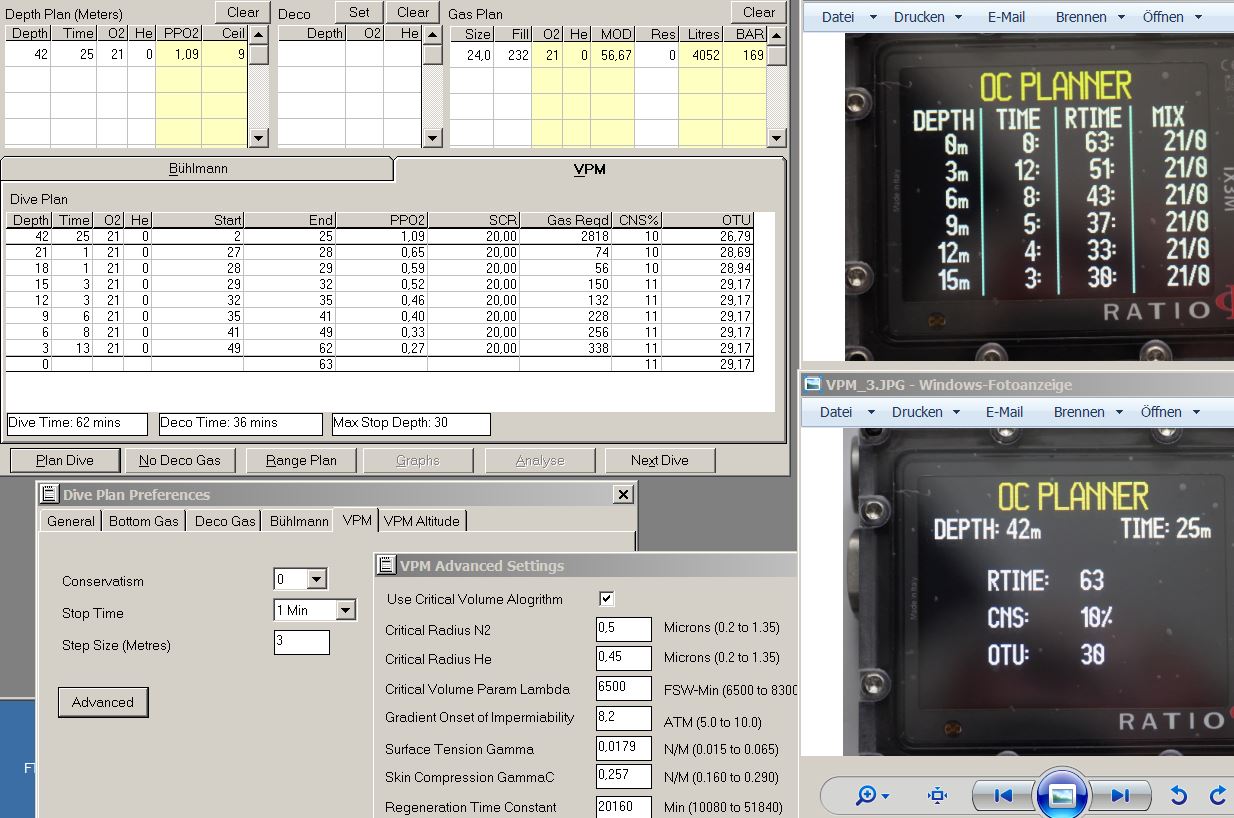Viewport: 1234px width, 818px height.
Task: Expand the Conservatism dropdown
Action: (x=316, y=579)
